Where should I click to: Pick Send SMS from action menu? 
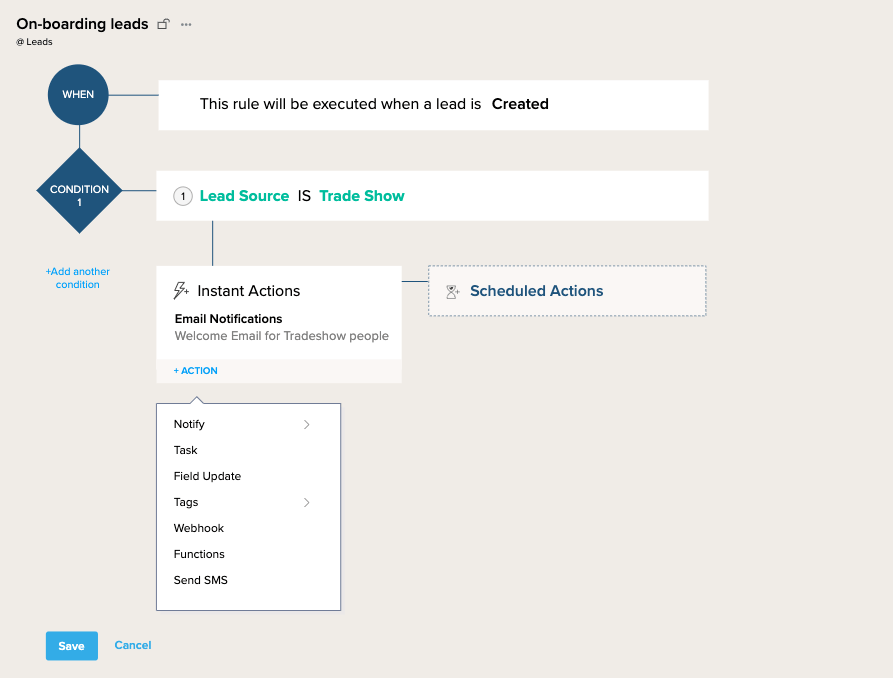201,580
